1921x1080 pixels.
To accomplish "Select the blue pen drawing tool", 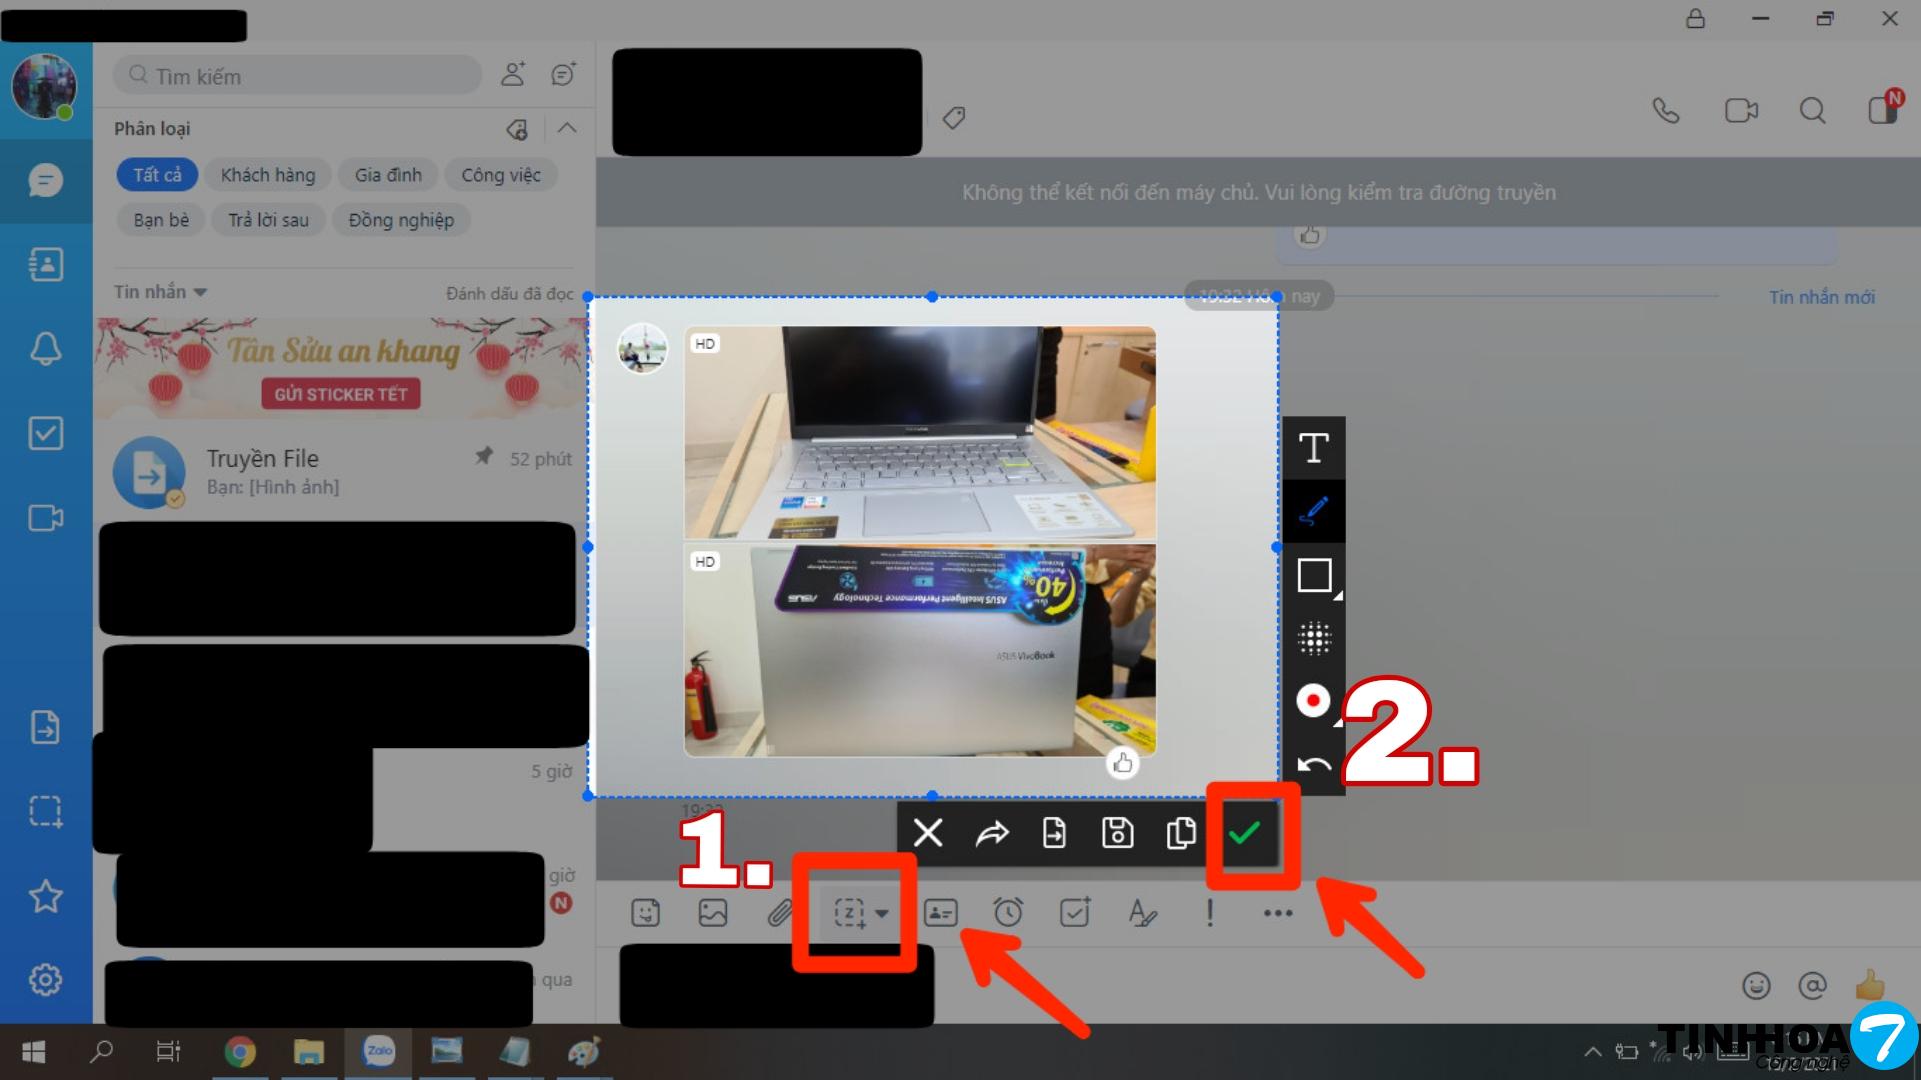I will [1313, 511].
